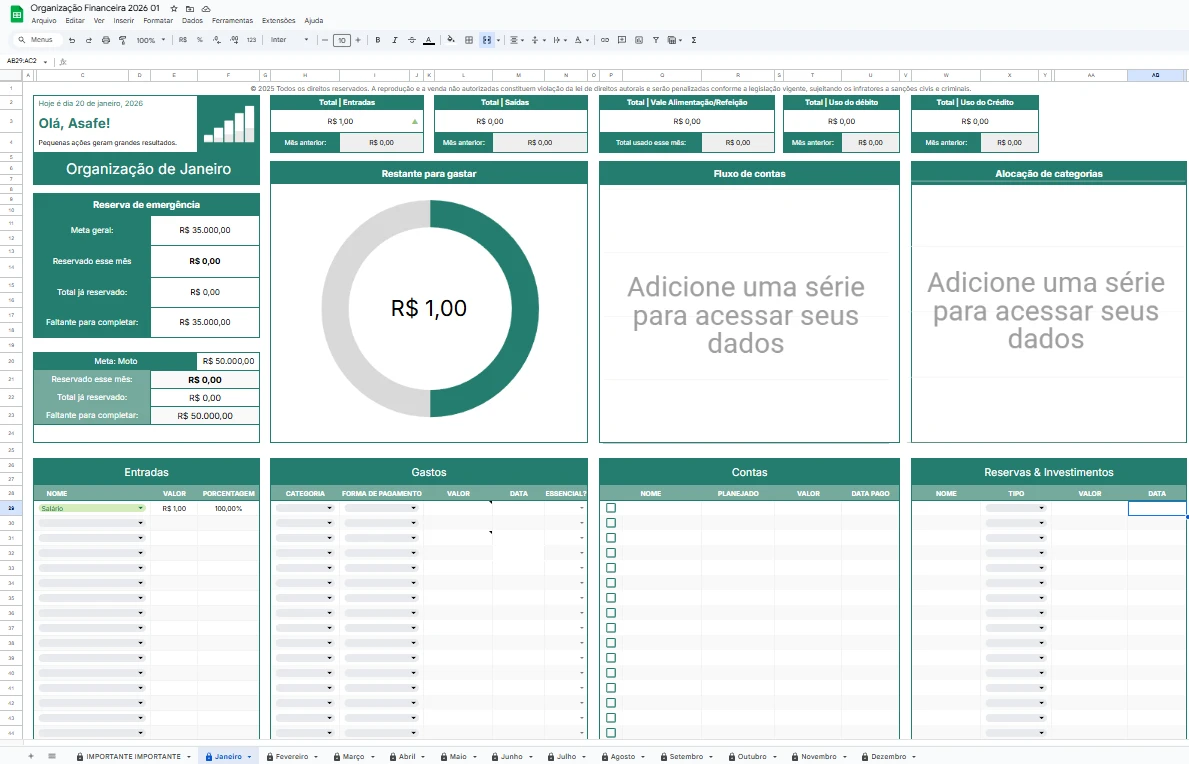
Task: Insert a link using toolbar icon
Action: pos(604,40)
